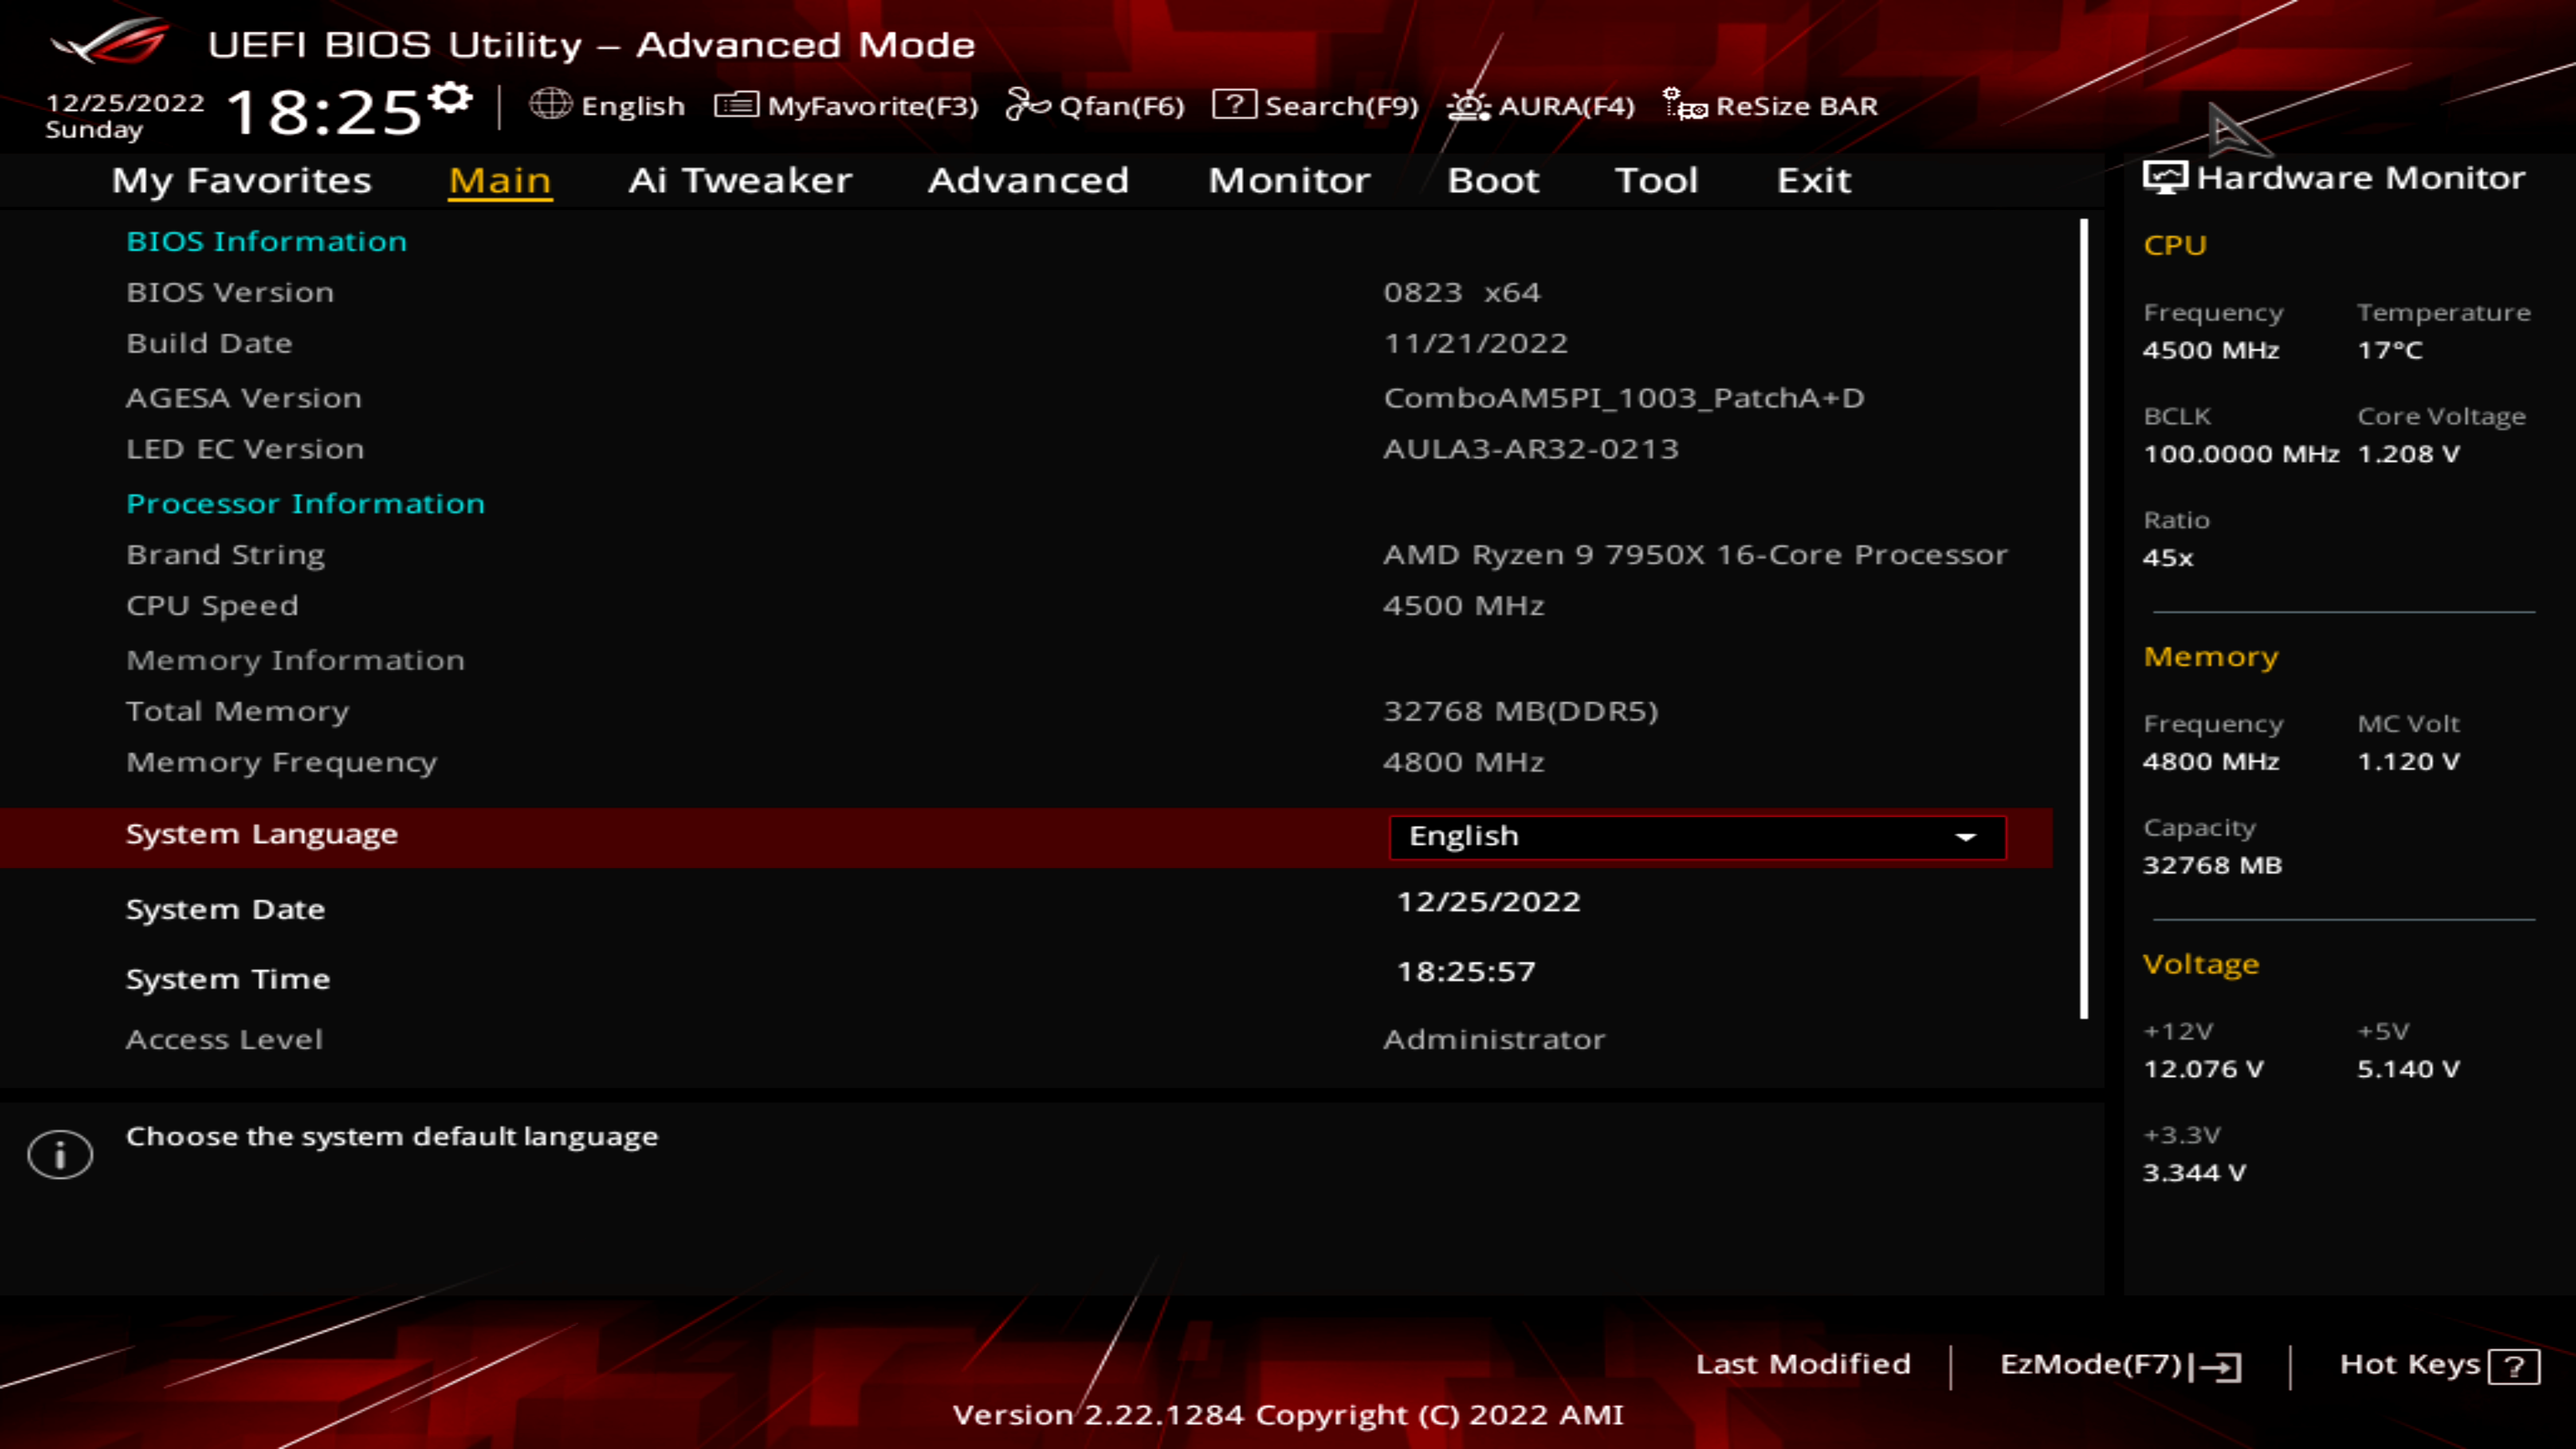
Task: Switch to the Ai Tweaker tab
Action: click(x=739, y=181)
